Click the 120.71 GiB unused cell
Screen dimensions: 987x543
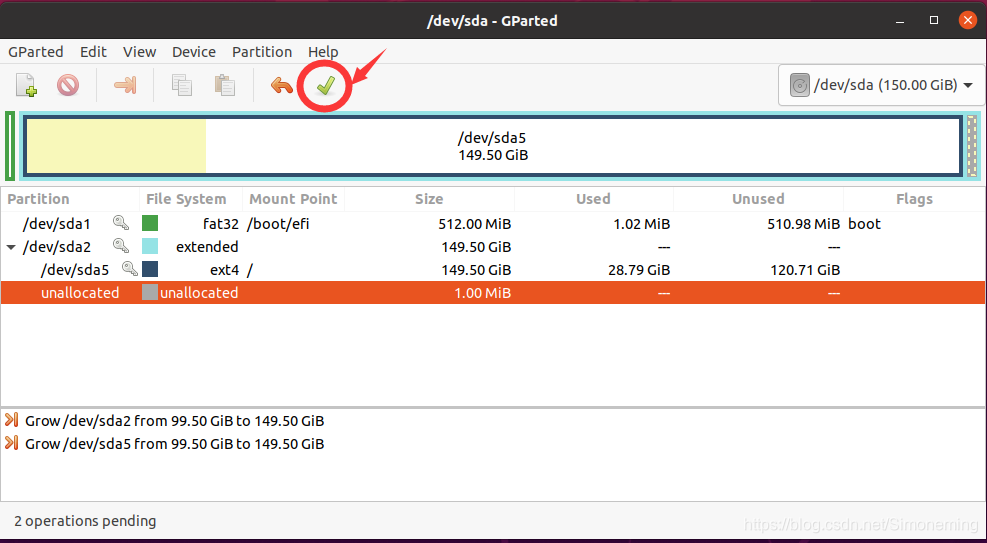tap(805, 270)
